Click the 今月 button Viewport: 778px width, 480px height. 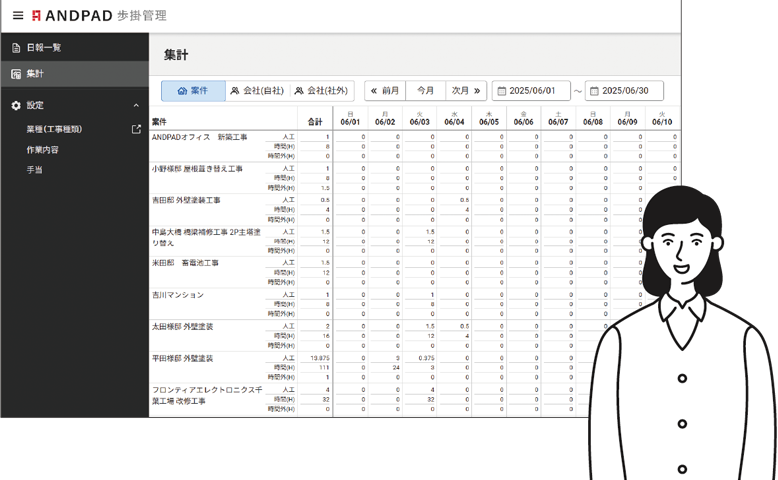(425, 91)
